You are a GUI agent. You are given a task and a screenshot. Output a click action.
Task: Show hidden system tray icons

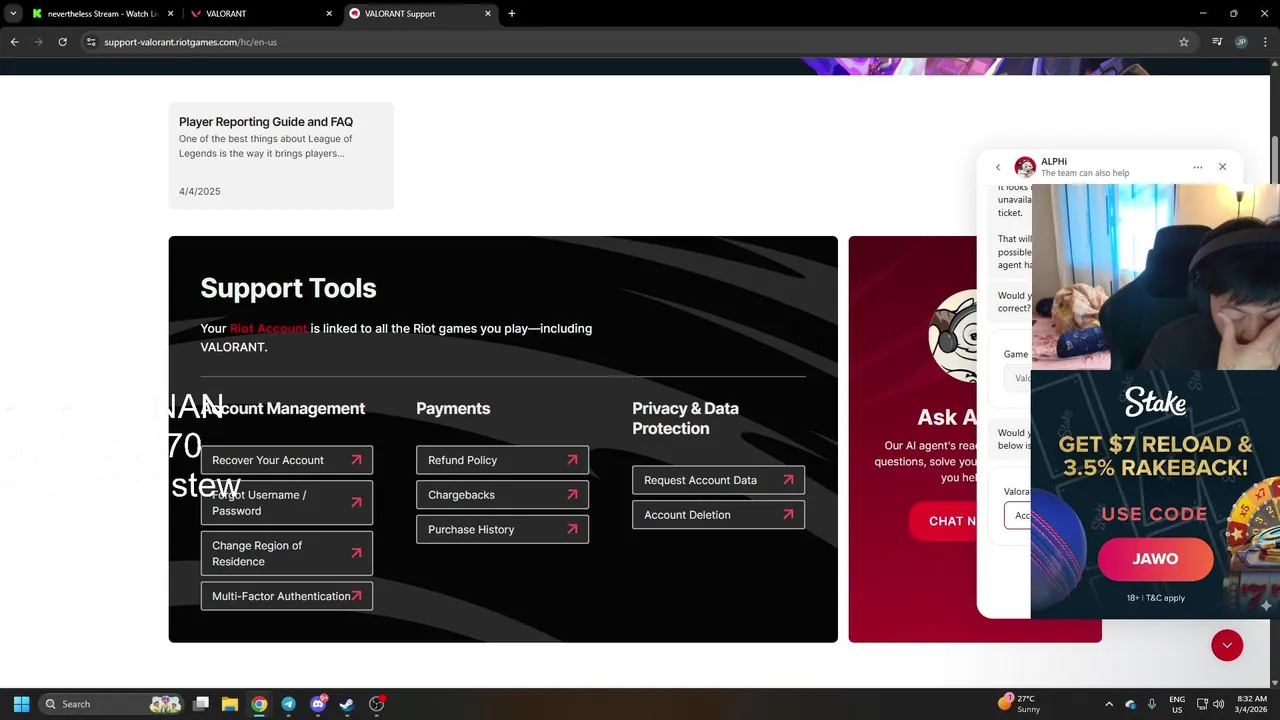click(x=1108, y=704)
